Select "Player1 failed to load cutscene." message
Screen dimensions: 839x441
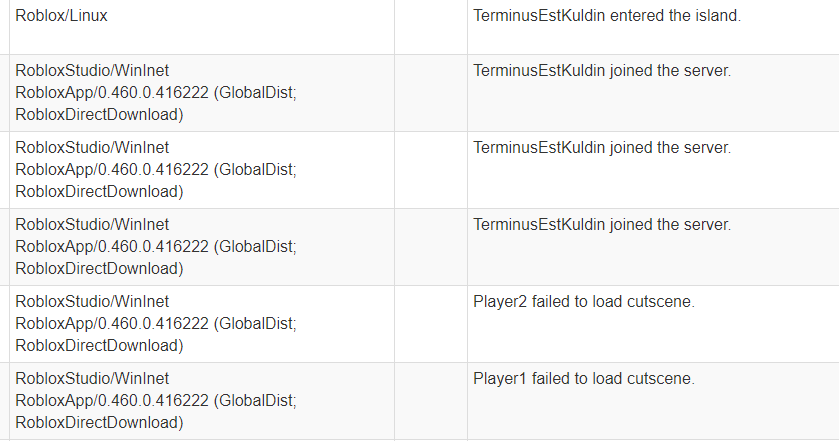click(583, 379)
